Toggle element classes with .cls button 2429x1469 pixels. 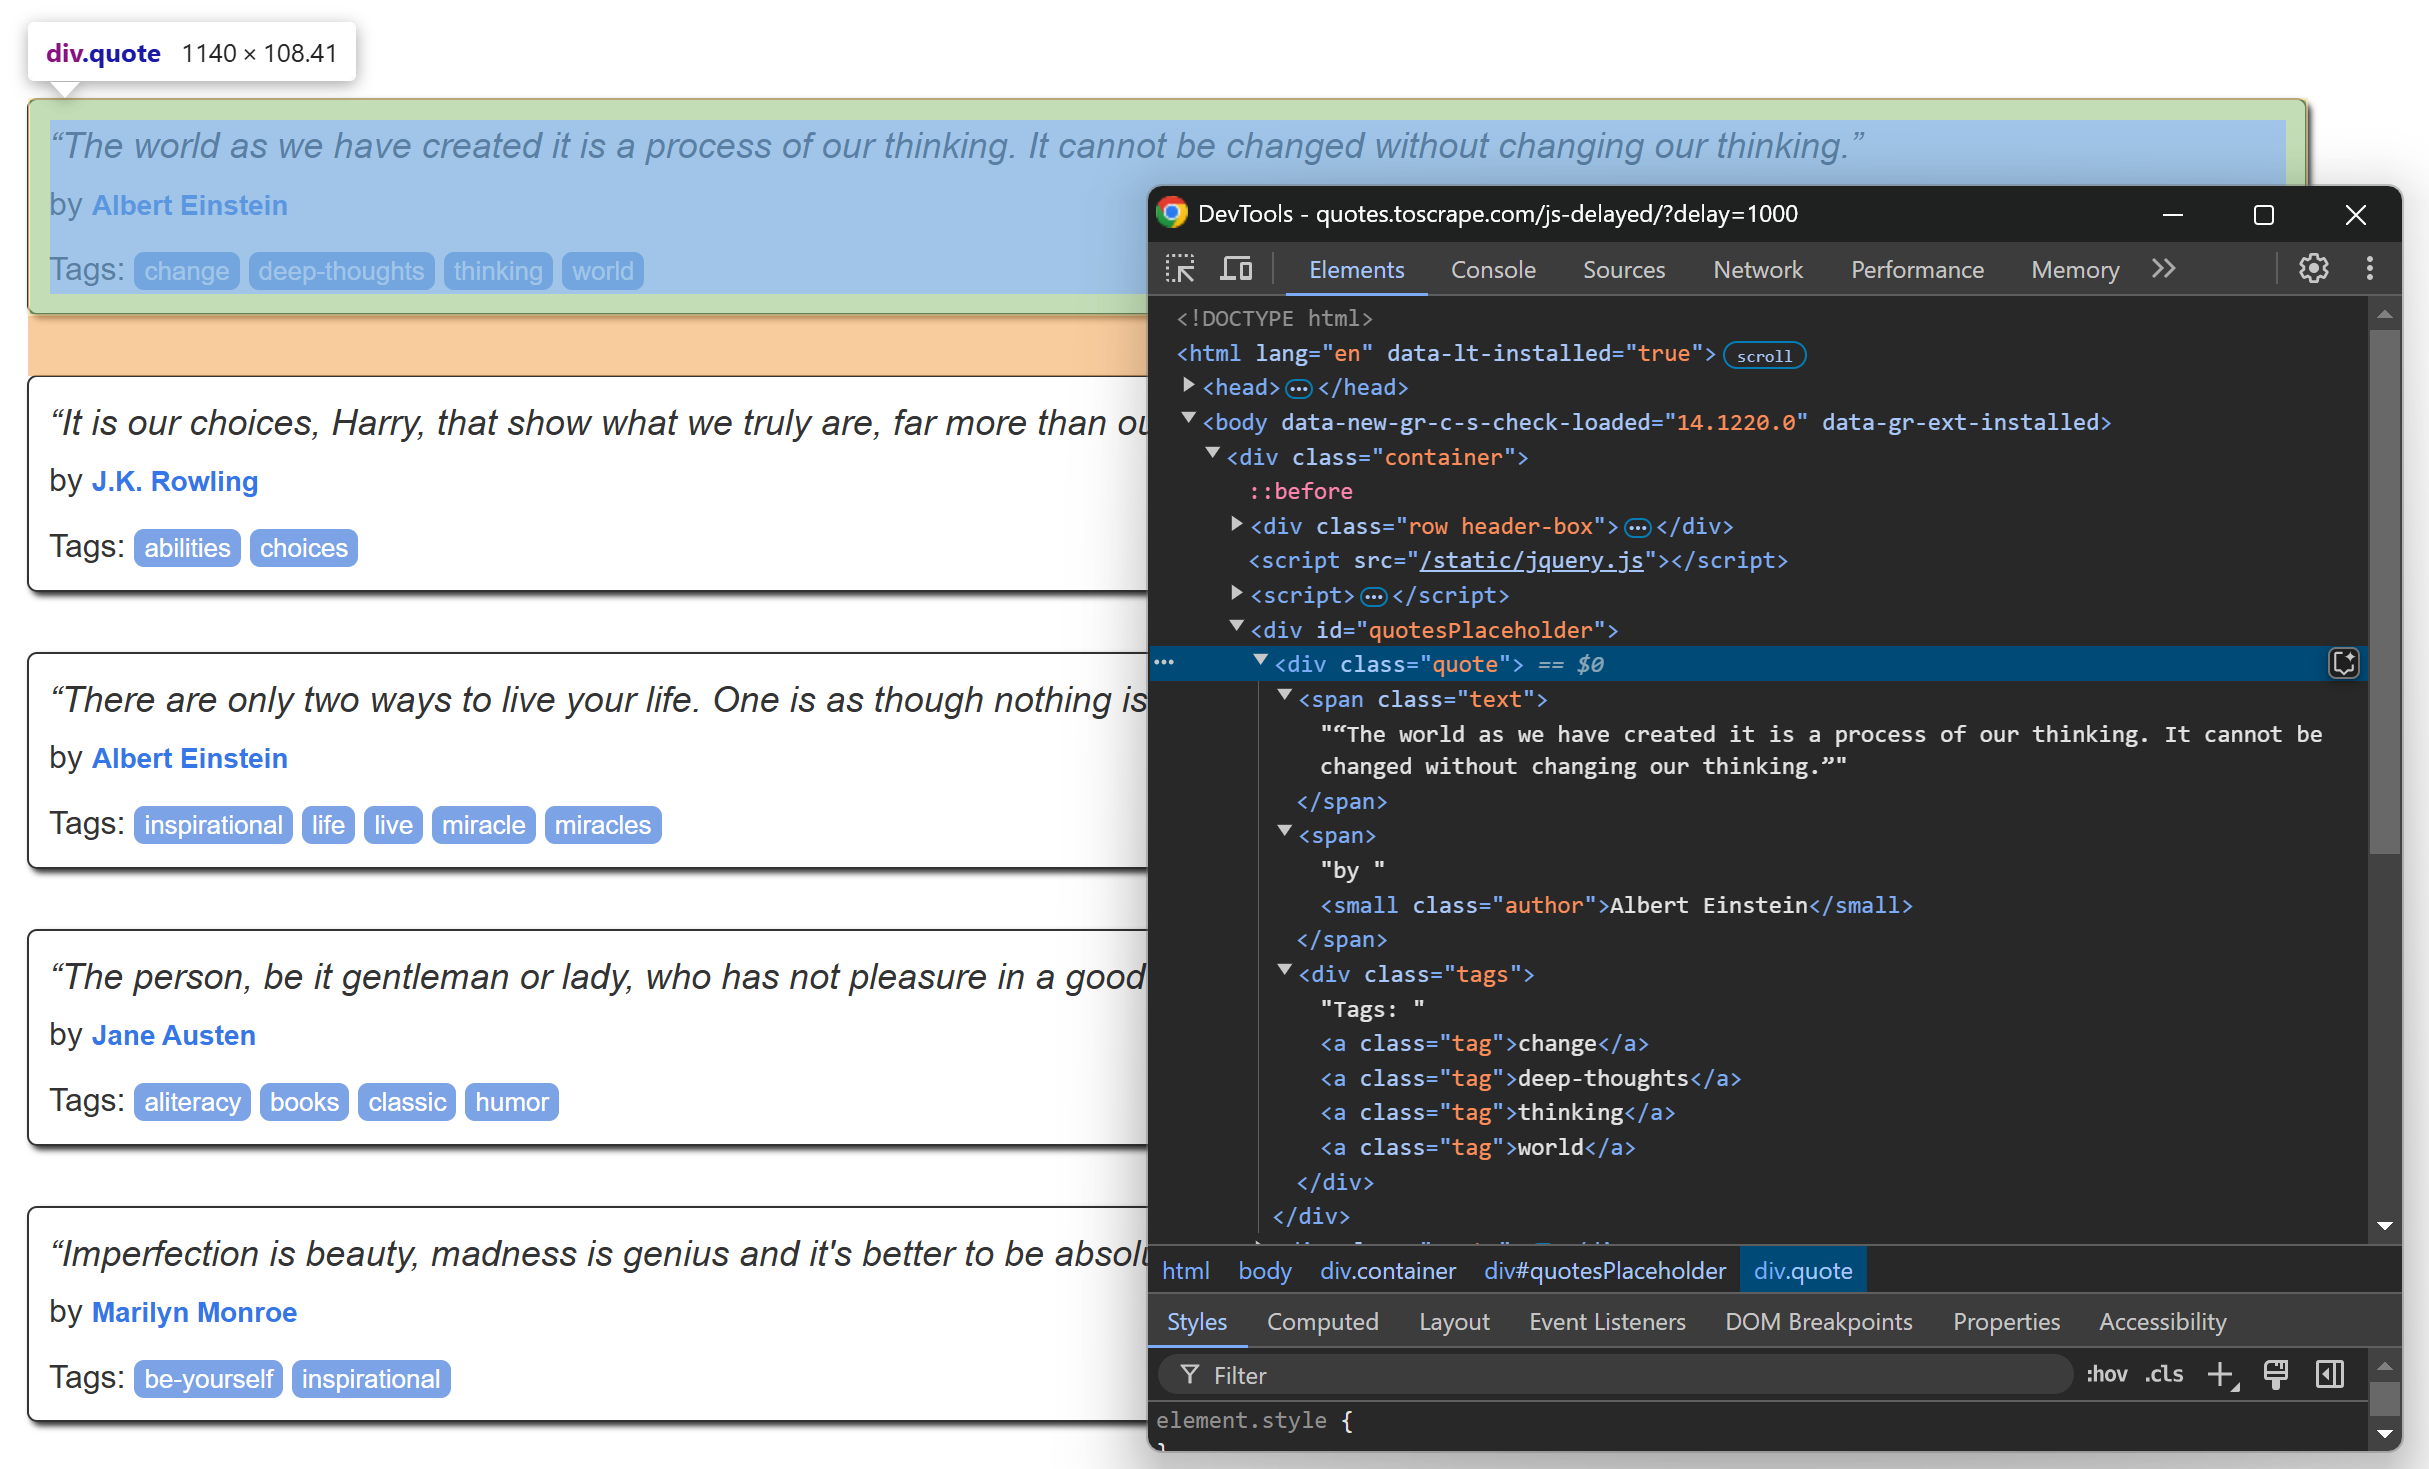2164,1374
